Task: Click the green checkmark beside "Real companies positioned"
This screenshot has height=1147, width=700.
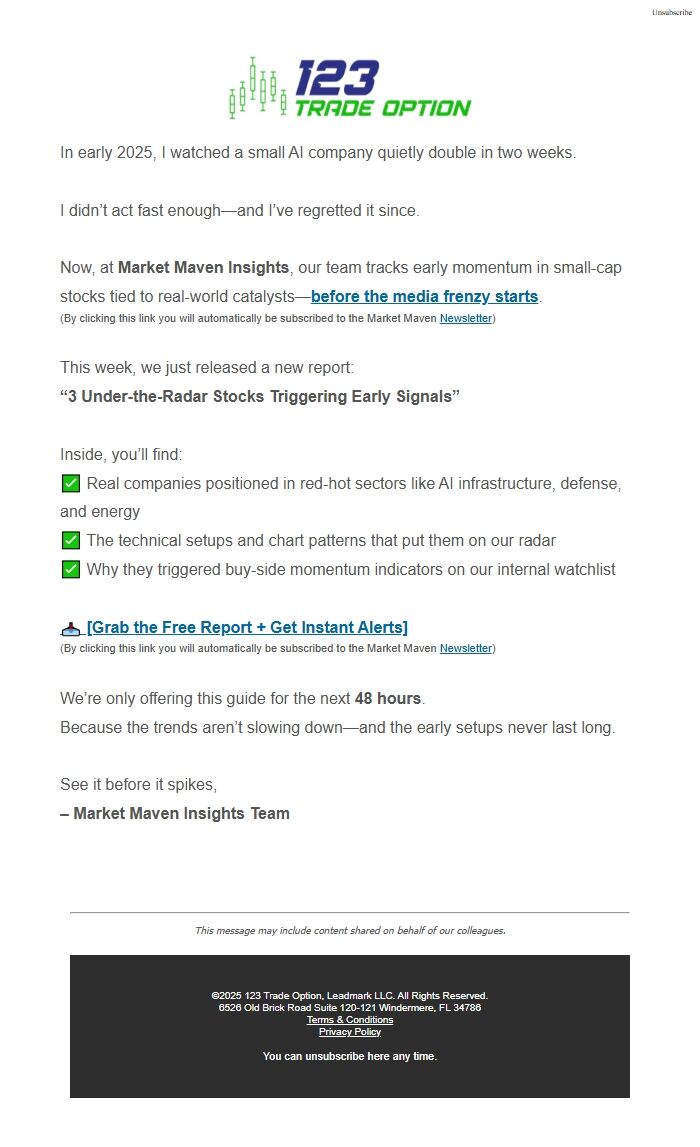Action: tap(71, 484)
